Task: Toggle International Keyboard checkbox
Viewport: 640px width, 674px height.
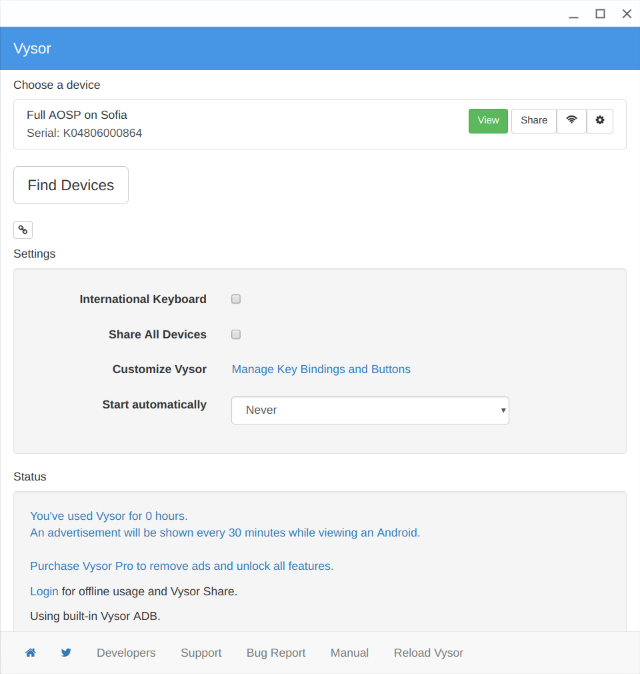Action: pyautogui.click(x=236, y=299)
